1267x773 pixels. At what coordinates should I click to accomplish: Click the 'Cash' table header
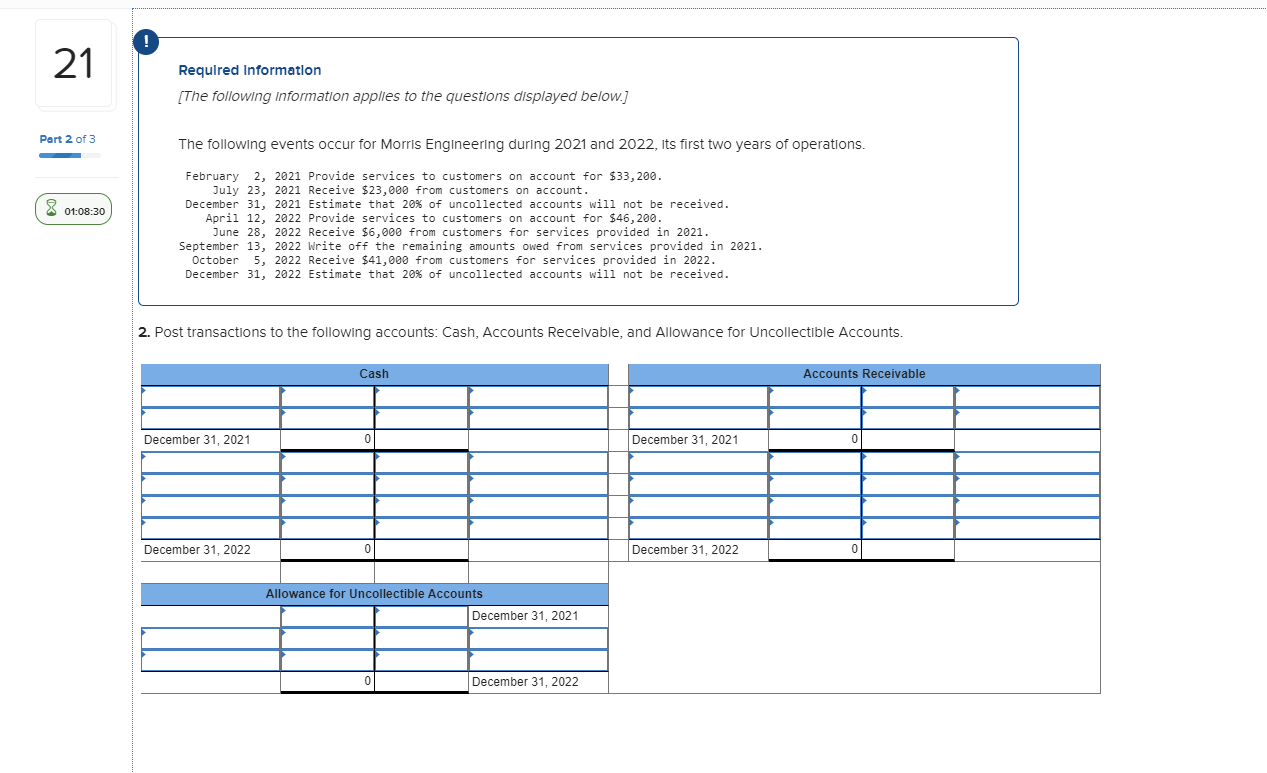click(x=374, y=374)
